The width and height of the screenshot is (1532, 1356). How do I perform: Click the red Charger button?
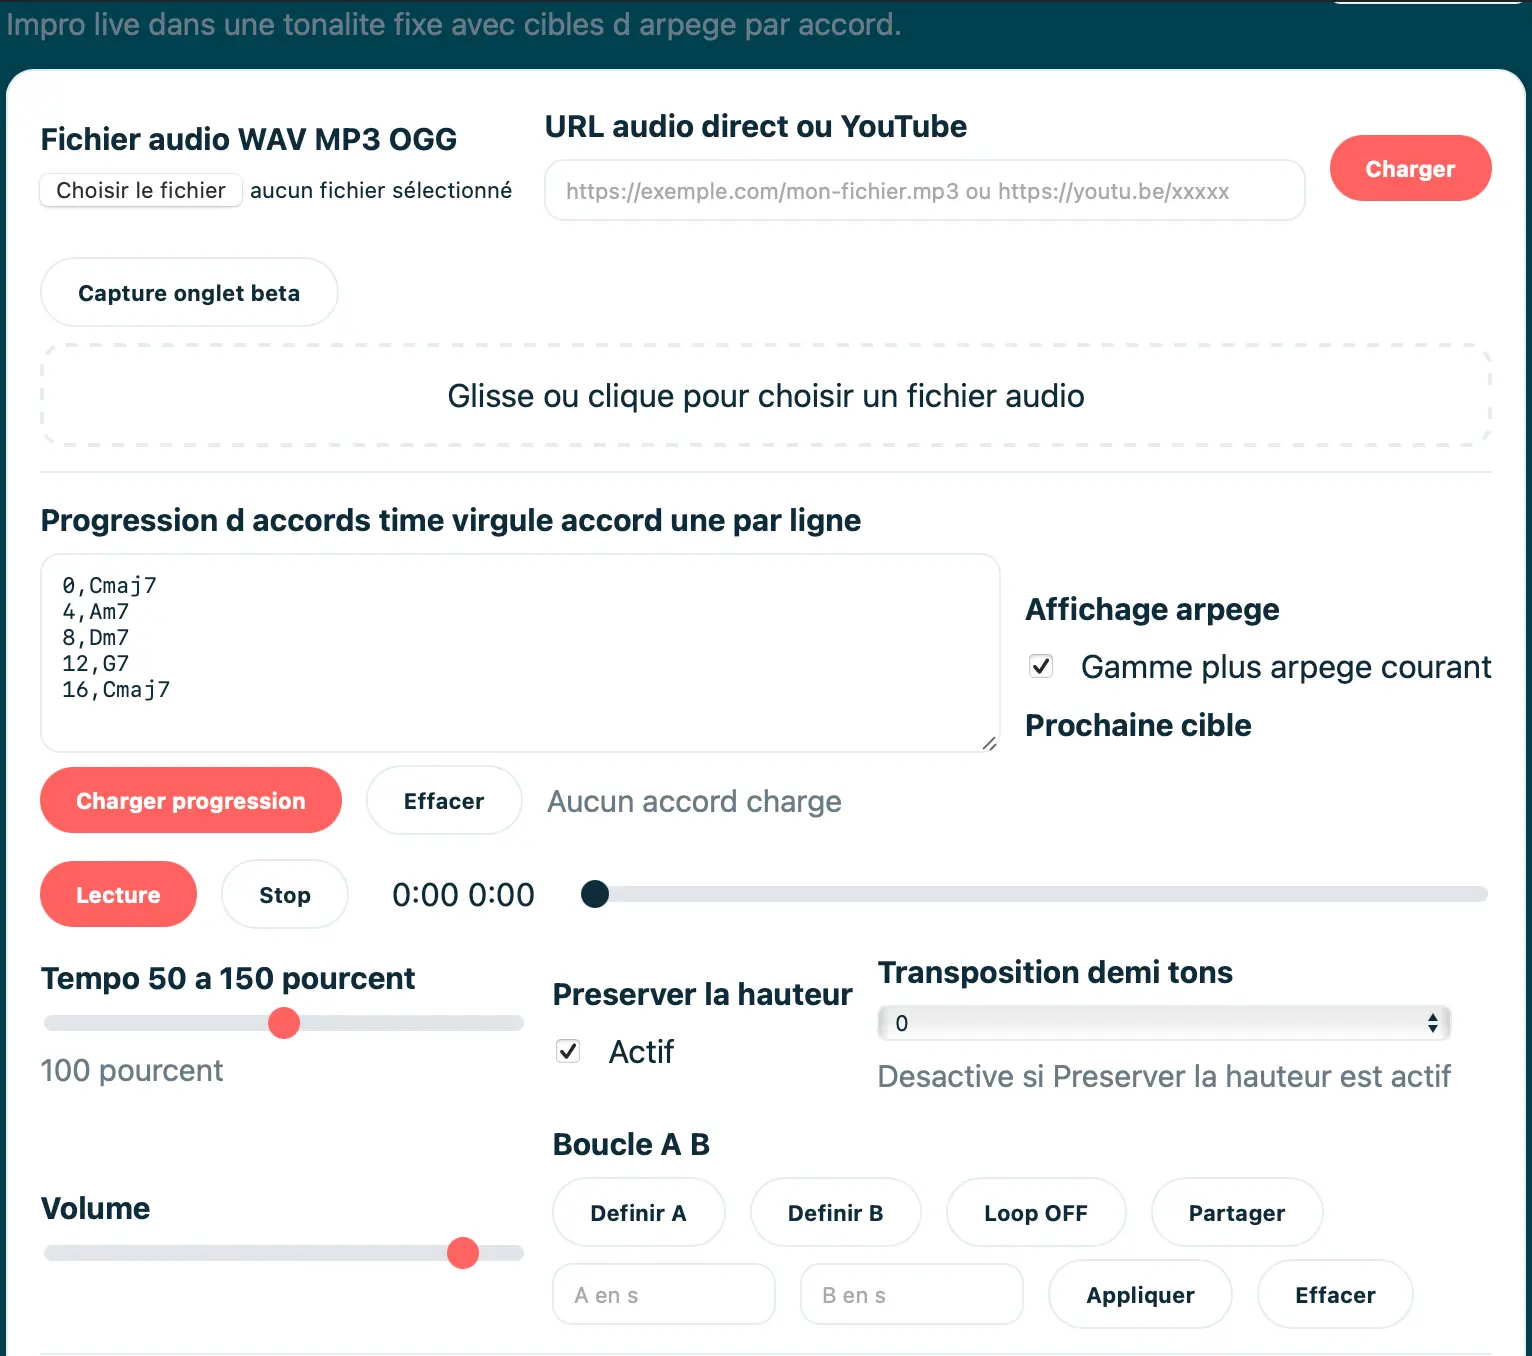point(1409,168)
